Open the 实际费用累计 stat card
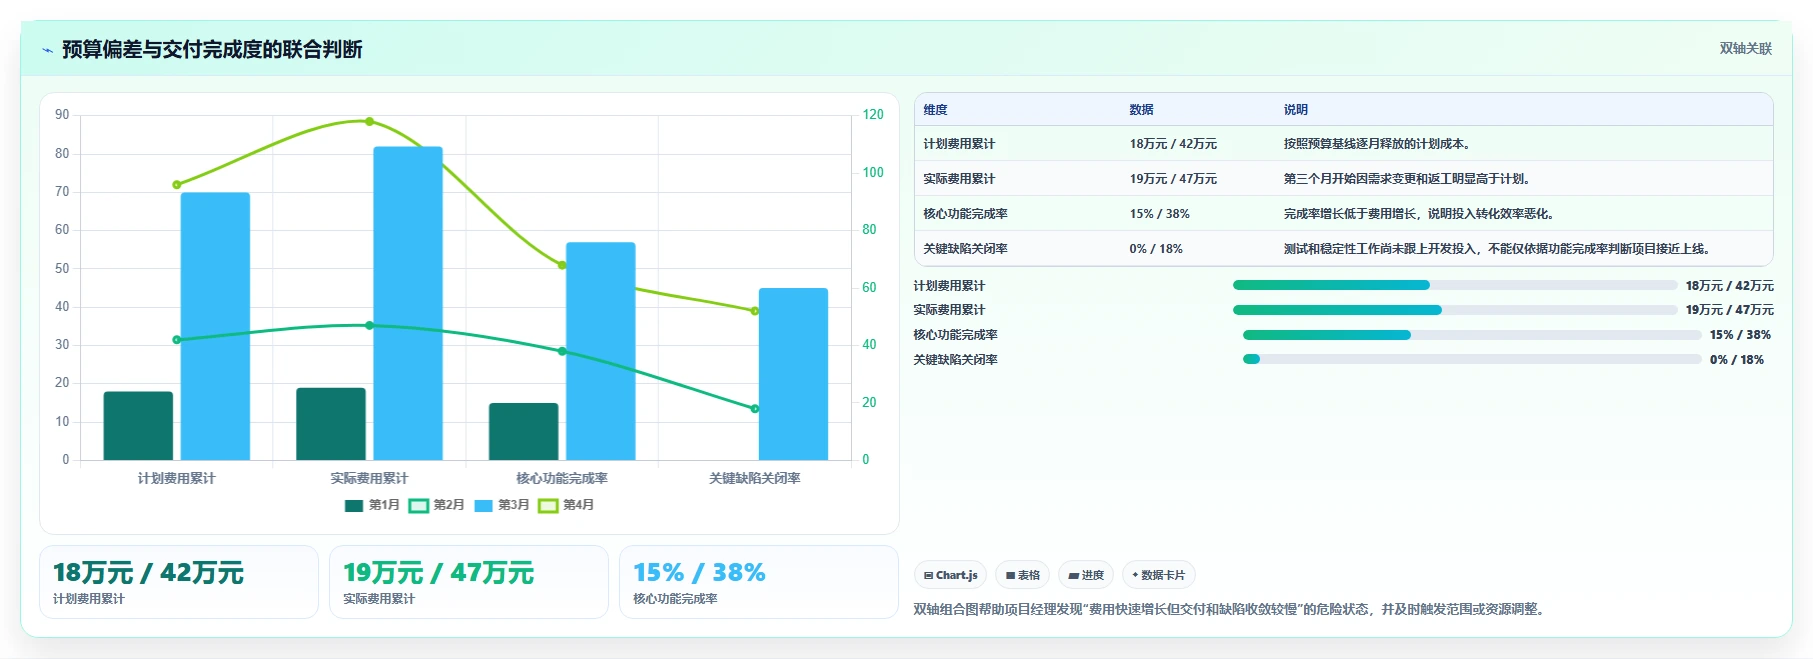Viewport: 1813px width, 659px height. pos(469,582)
